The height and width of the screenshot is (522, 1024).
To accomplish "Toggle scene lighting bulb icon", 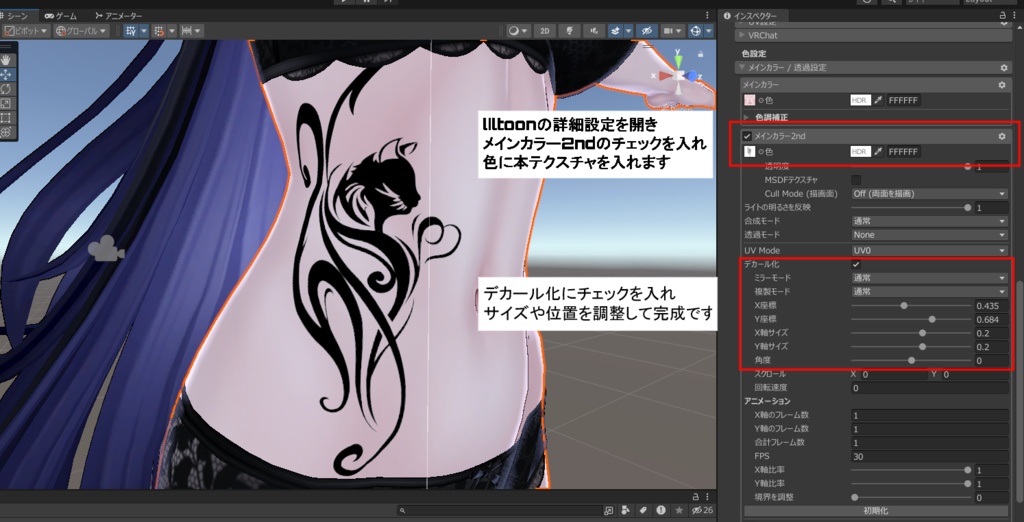I will (x=569, y=31).
